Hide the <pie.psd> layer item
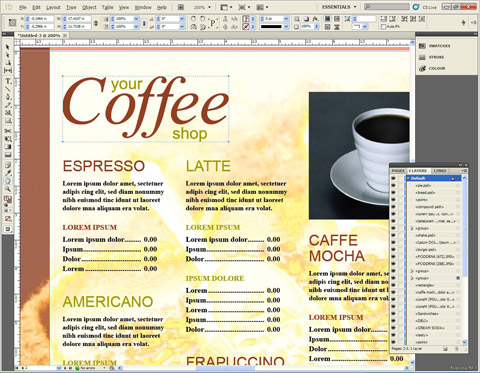Viewport: 480px width, 373px height. pos(394,185)
